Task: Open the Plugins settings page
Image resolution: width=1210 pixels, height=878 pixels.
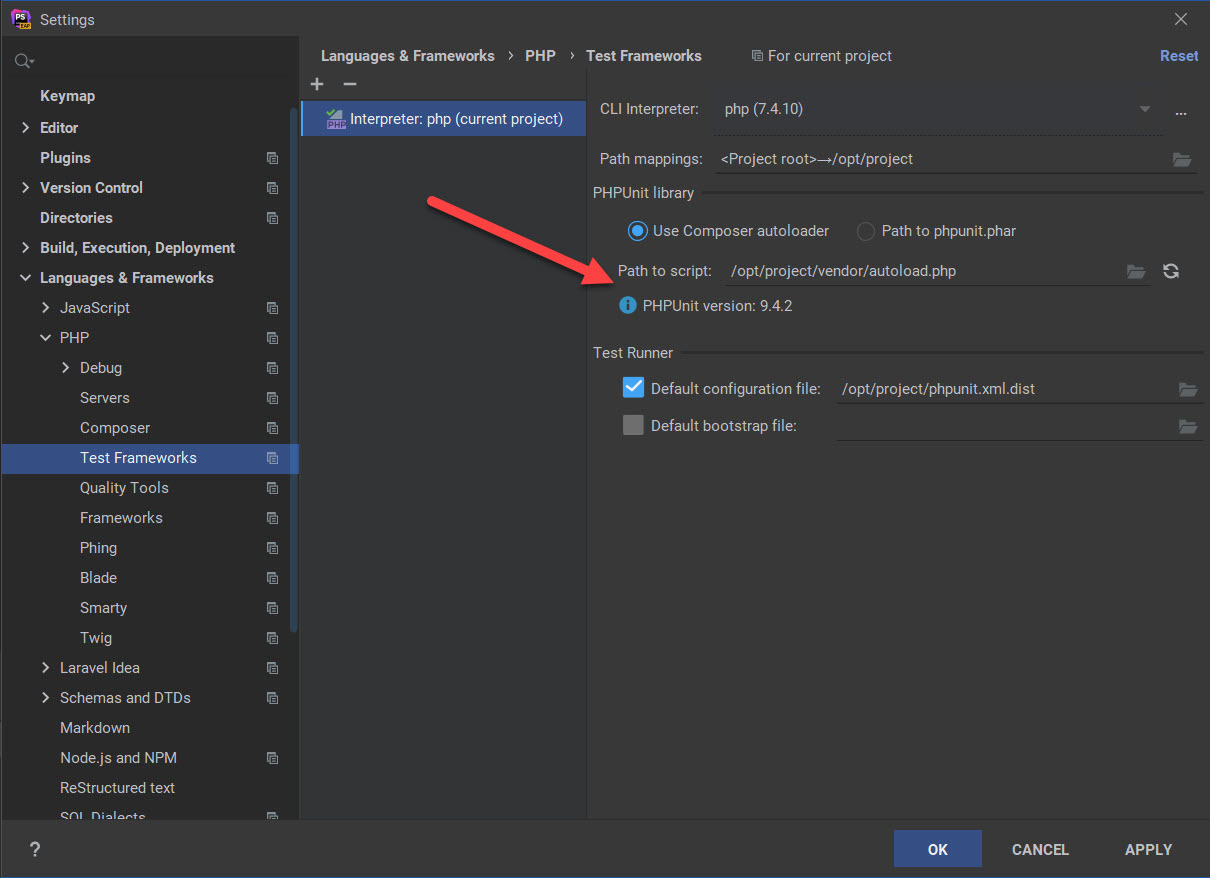Action: (65, 158)
